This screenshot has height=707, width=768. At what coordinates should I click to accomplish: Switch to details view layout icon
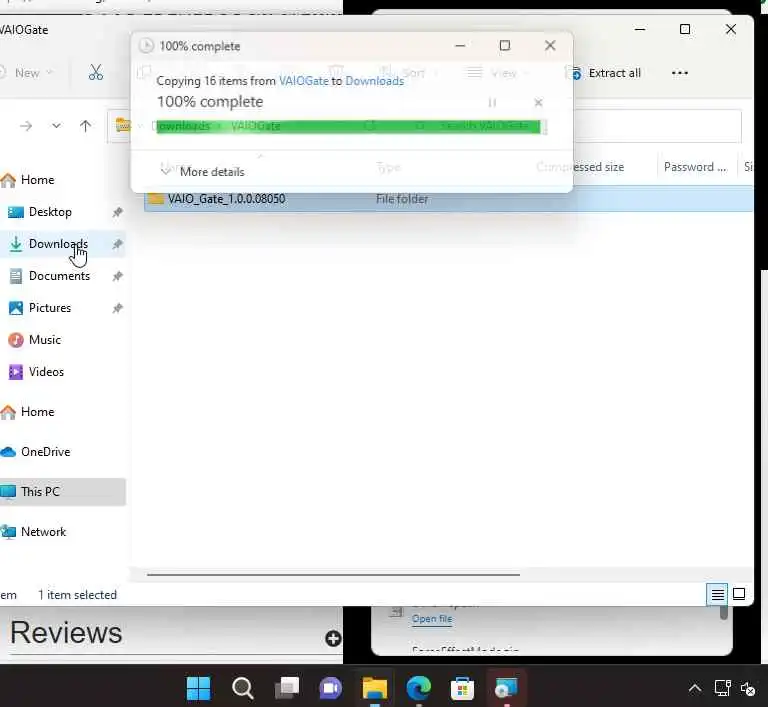tap(718, 594)
